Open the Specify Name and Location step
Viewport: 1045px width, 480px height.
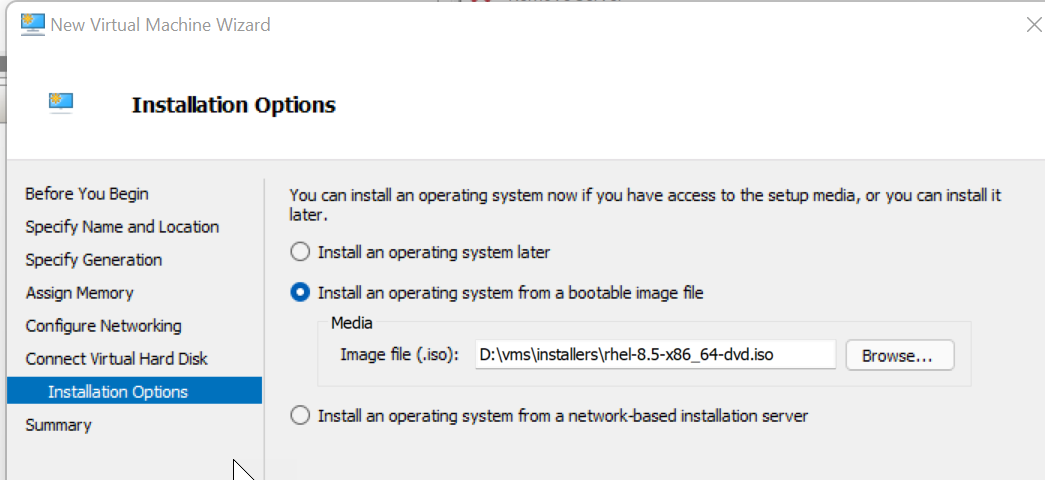tap(122, 227)
